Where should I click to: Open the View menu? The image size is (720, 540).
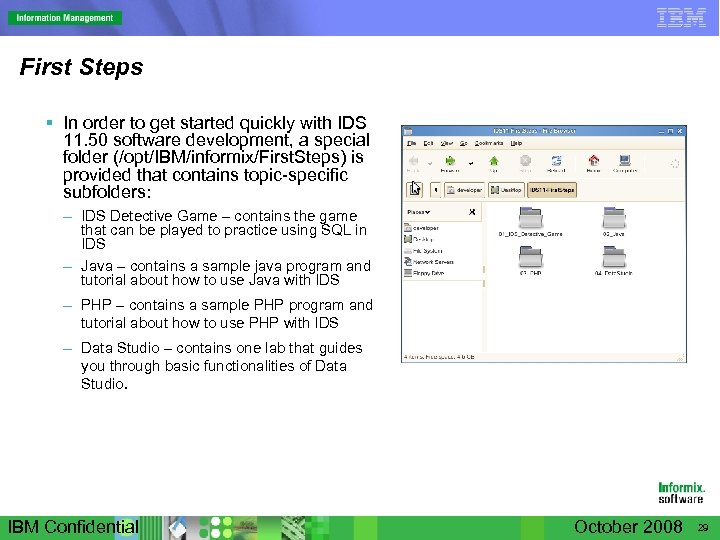(446, 143)
